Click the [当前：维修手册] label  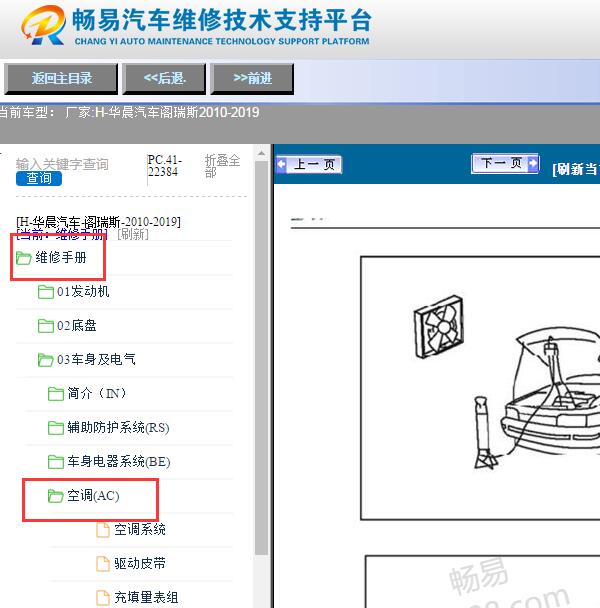(62, 235)
